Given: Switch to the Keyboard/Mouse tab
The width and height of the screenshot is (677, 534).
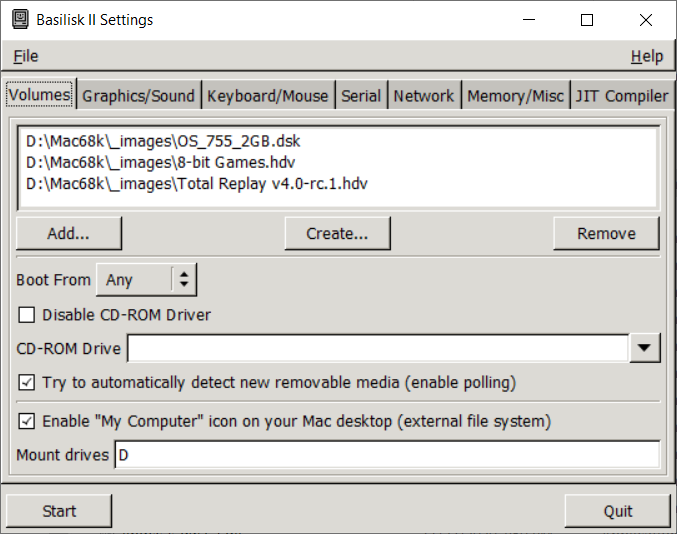Looking at the screenshot, I should (x=268, y=96).
